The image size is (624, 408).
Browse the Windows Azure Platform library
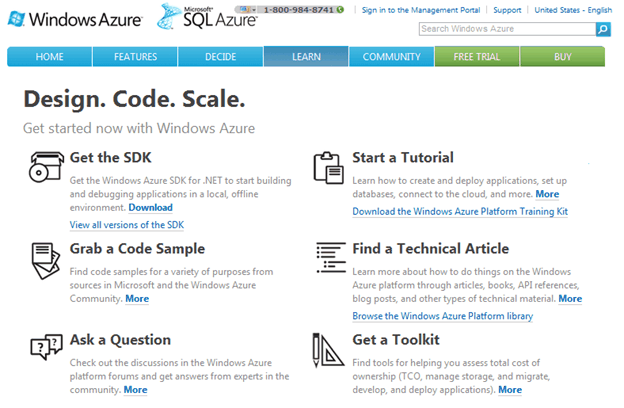pyautogui.click(x=443, y=316)
